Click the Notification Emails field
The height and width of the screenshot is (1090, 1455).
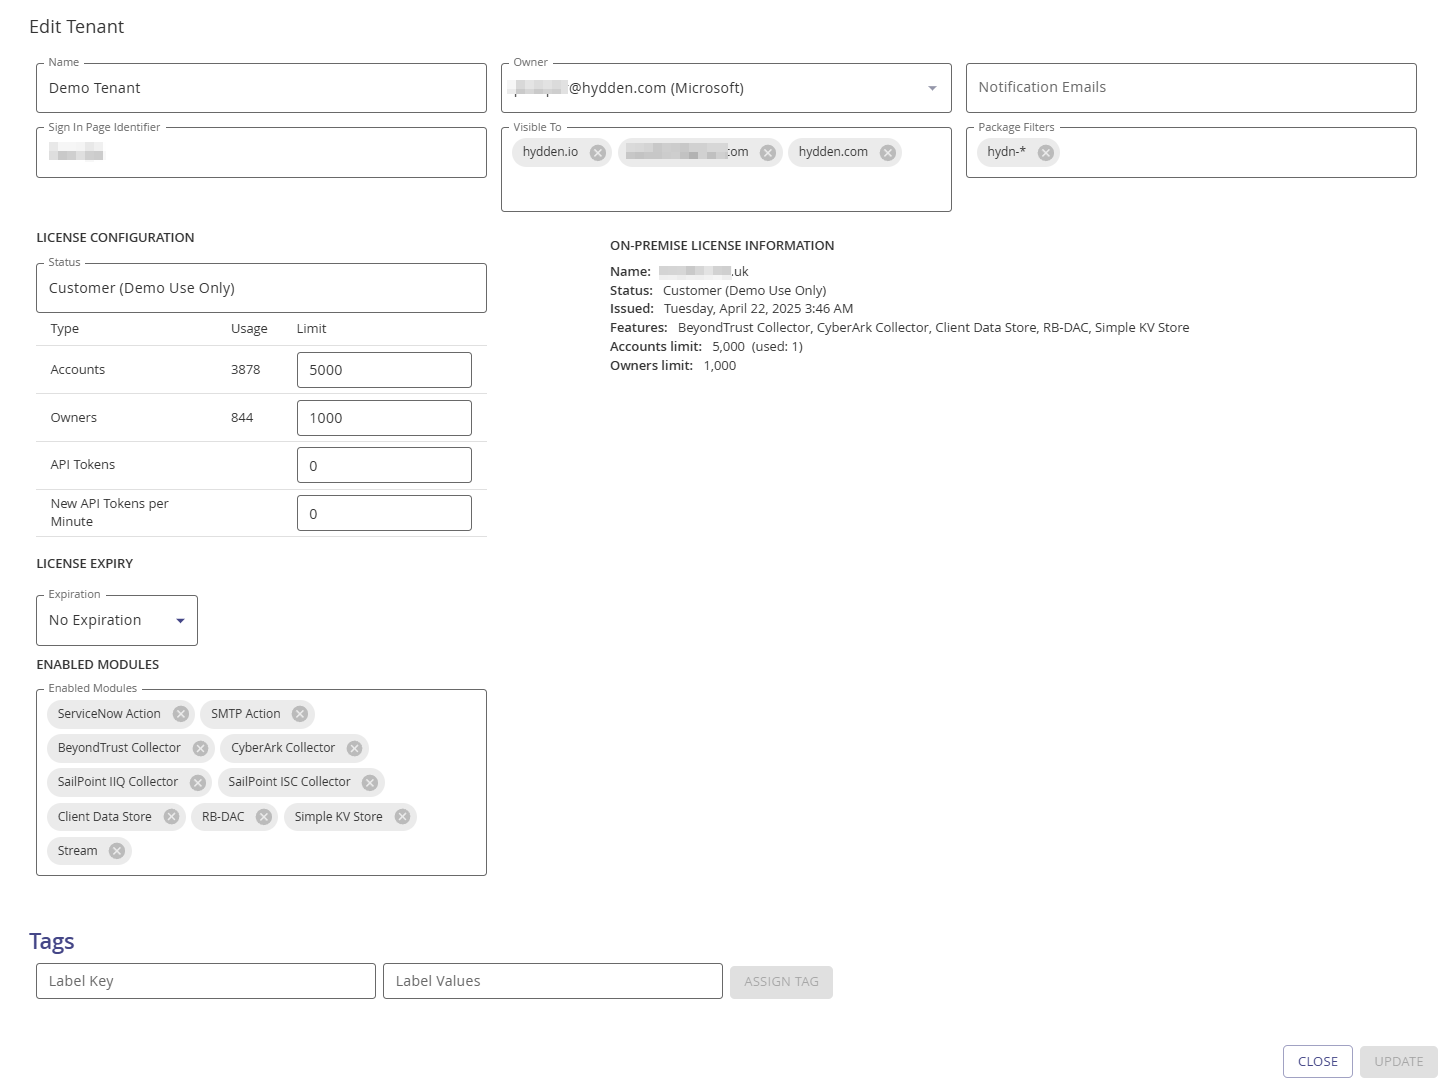click(x=1190, y=87)
